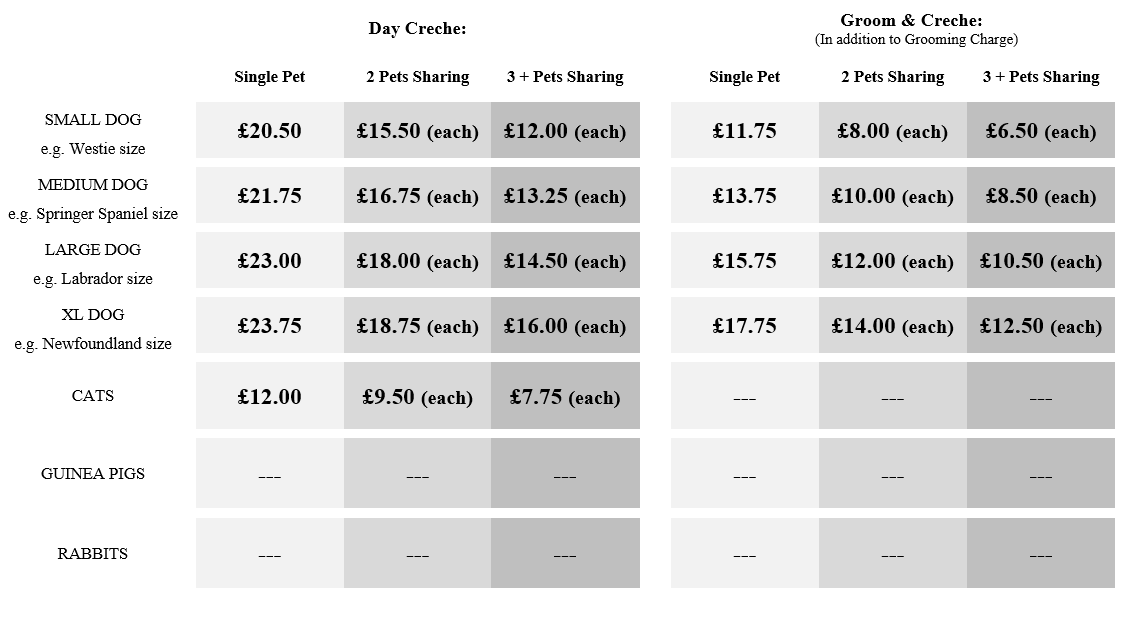This screenshot has height=619, width=1140.
Task: Select the SMALL DOG row label
Action: click(x=93, y=119)
